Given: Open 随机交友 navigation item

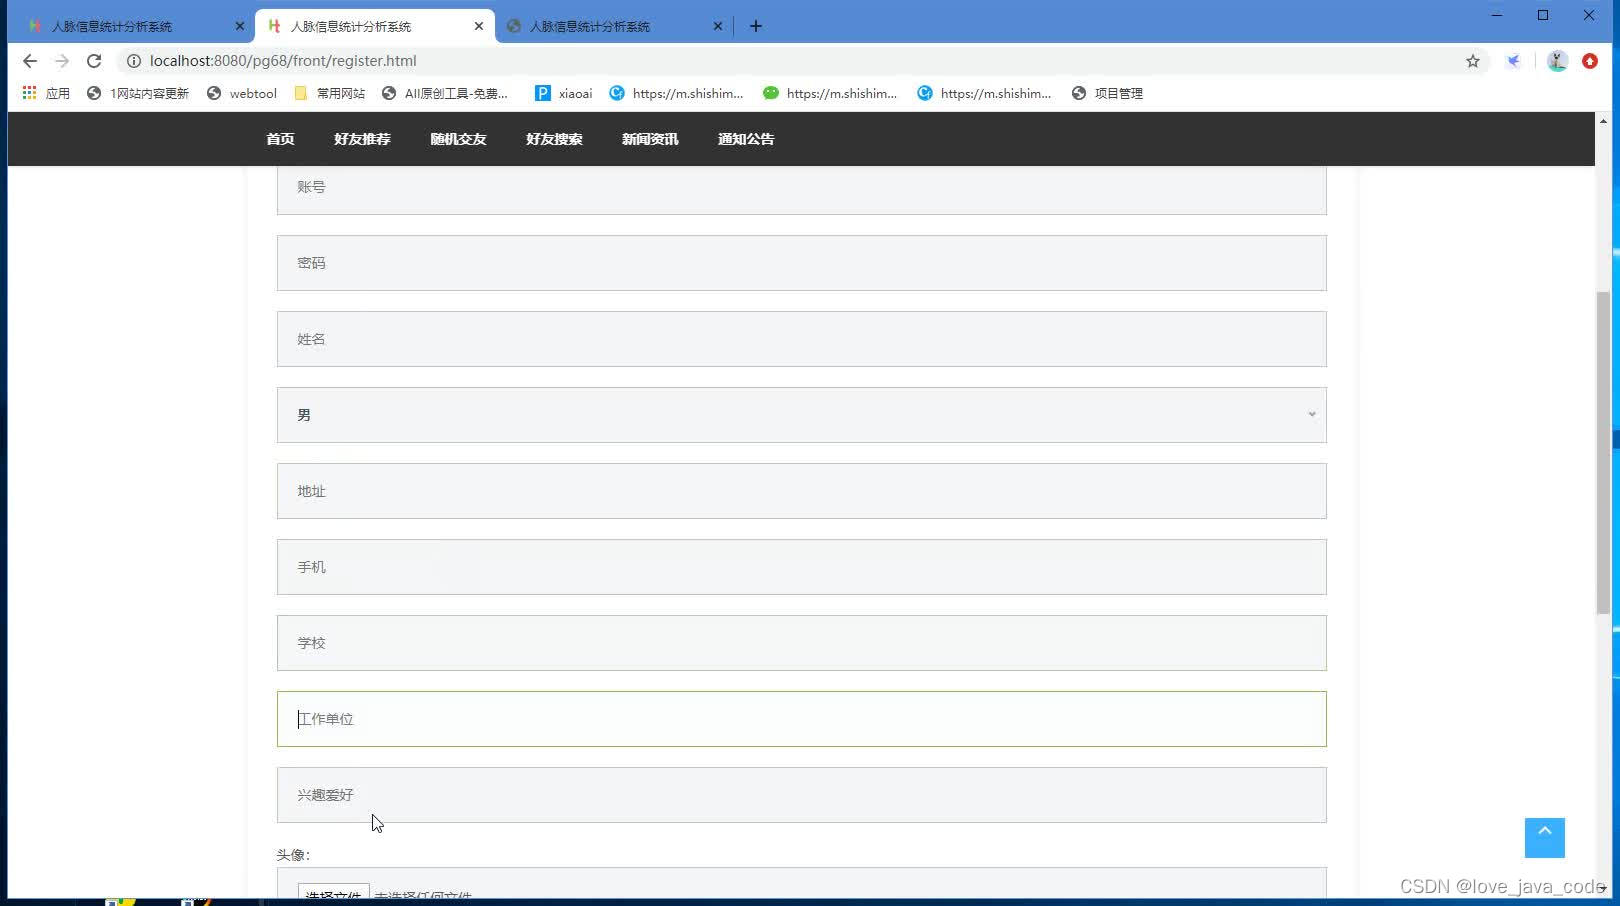Looking at the screenshot, I should [x=458, y=139].
